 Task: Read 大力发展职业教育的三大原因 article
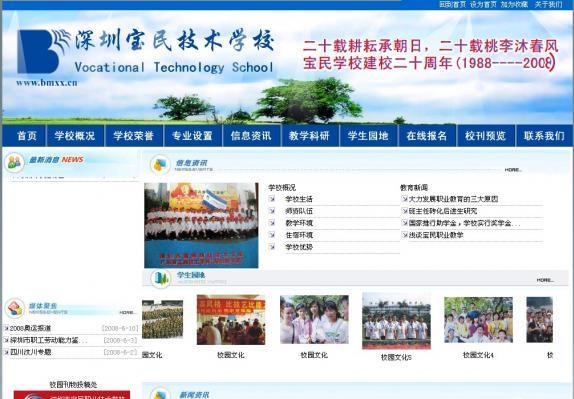click(x=453, y=199)
